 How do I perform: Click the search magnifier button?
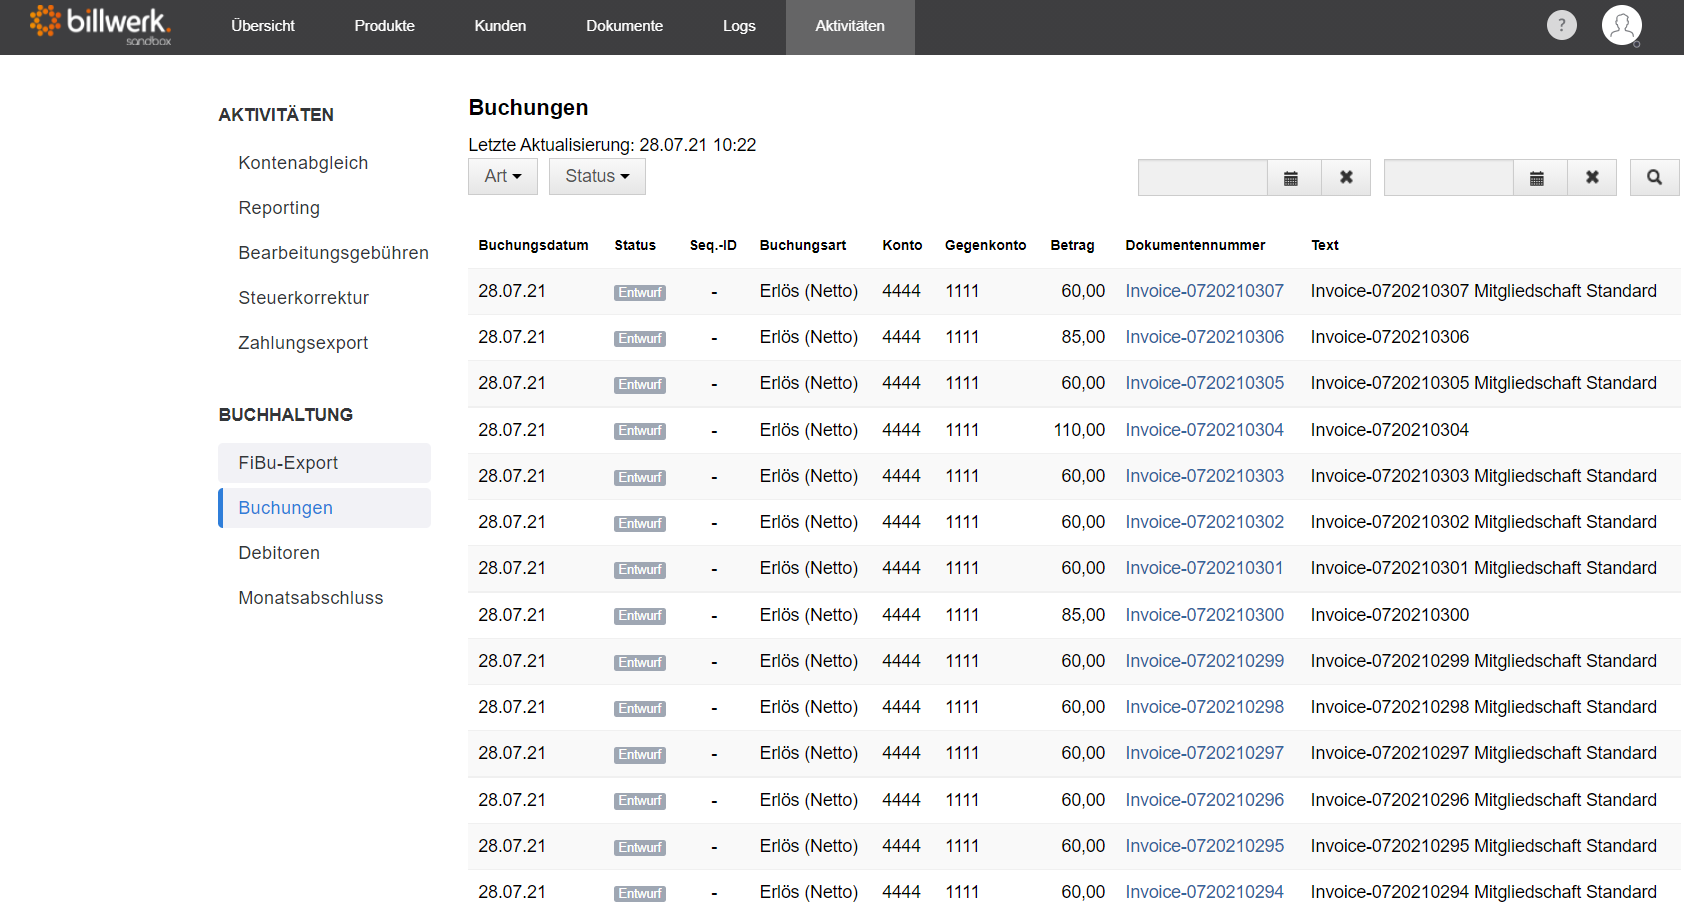pyautogui.click(x=1654, y=178)
